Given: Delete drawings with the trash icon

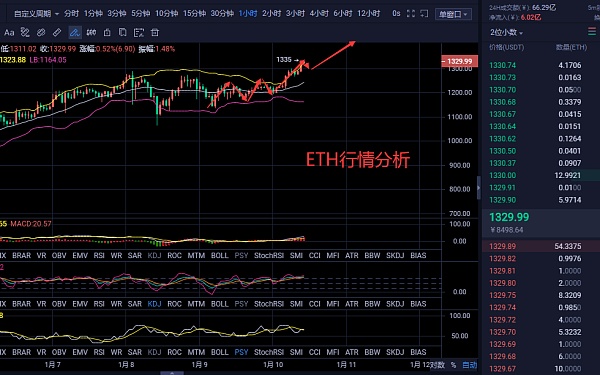Looking at the screenshot, I should click(x=155, y=33).
